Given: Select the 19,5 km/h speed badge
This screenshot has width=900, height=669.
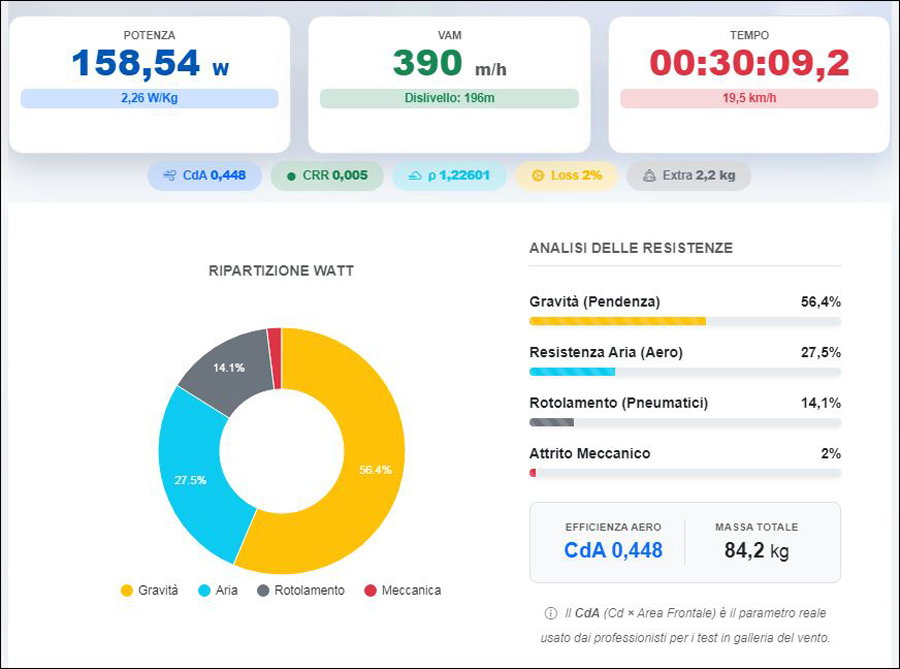Looking at the screenshot, I should pyautogui.click(x=749, y=98).
